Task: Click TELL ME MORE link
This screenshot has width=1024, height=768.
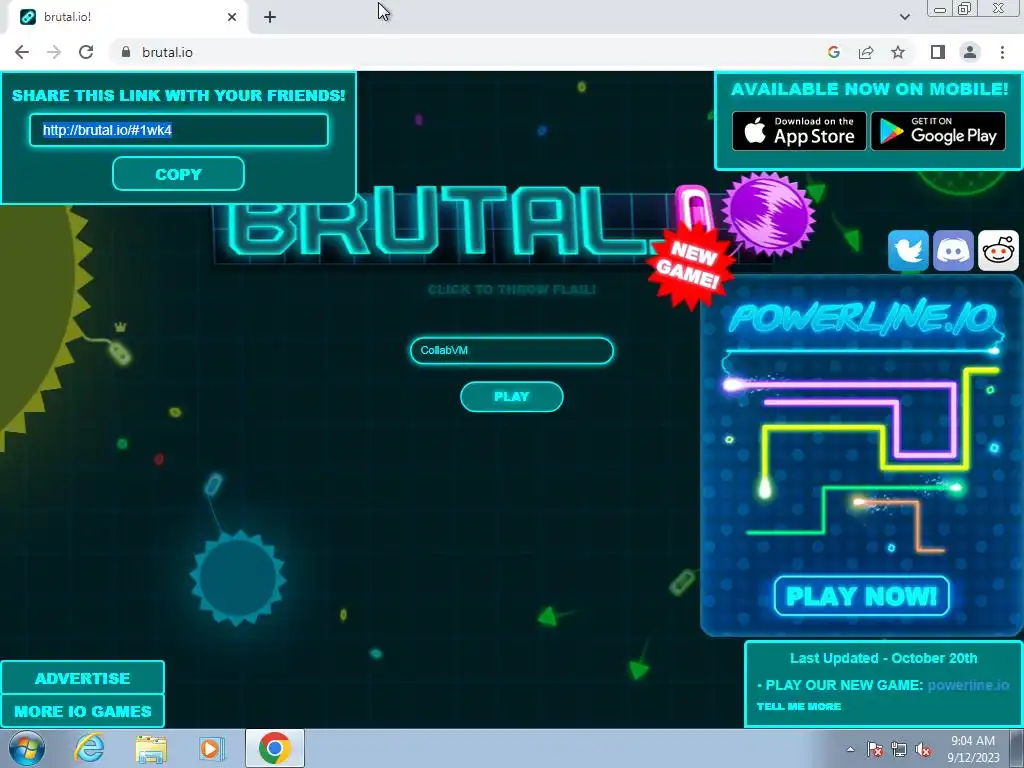Action: (799, 707)
